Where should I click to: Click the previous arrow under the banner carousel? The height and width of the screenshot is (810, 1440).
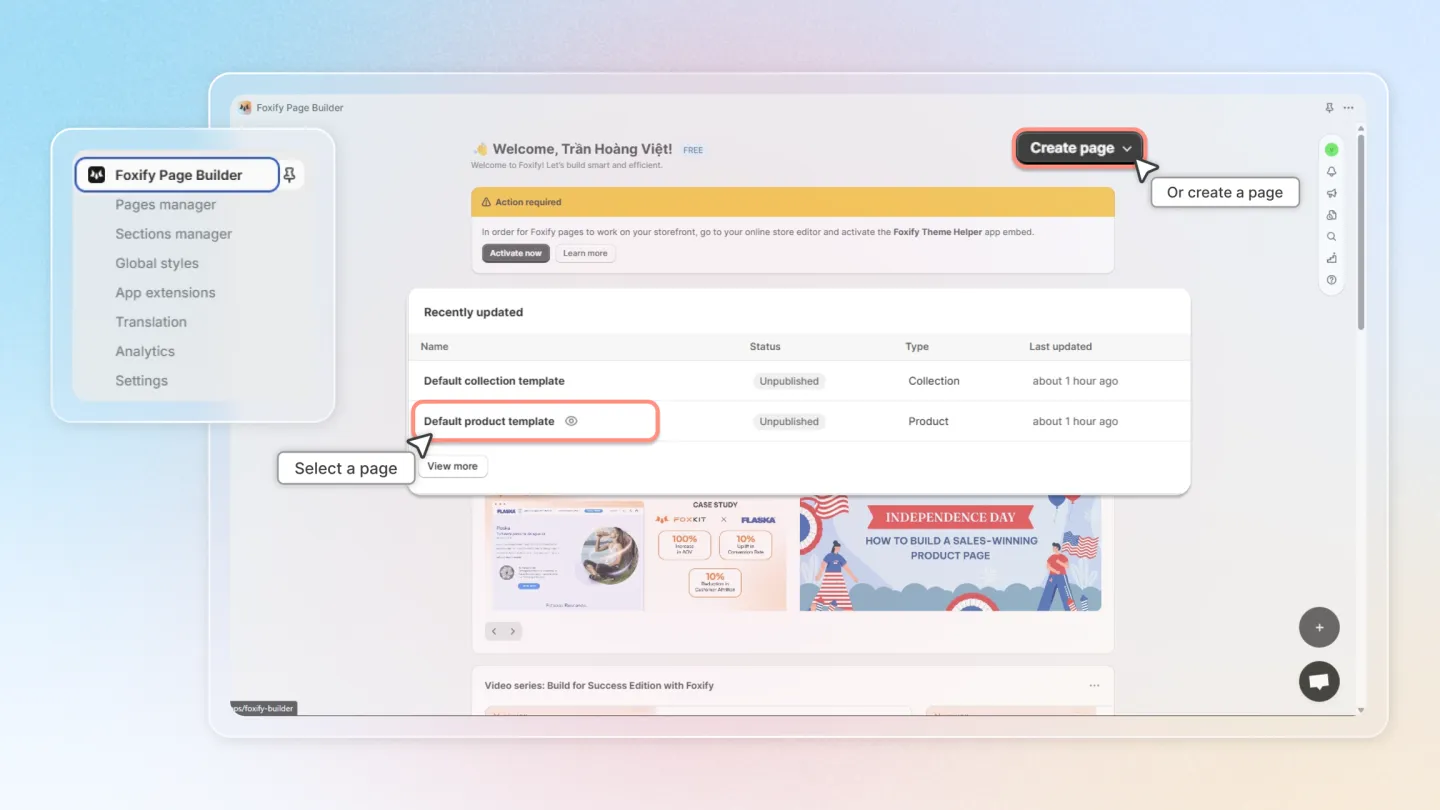(495, 631)
